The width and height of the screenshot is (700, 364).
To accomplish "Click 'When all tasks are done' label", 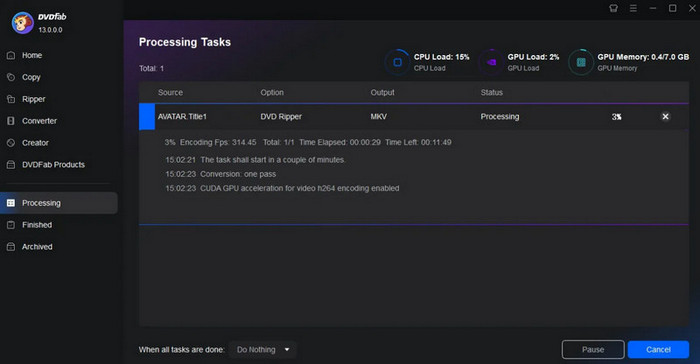I will pos(182,350).
